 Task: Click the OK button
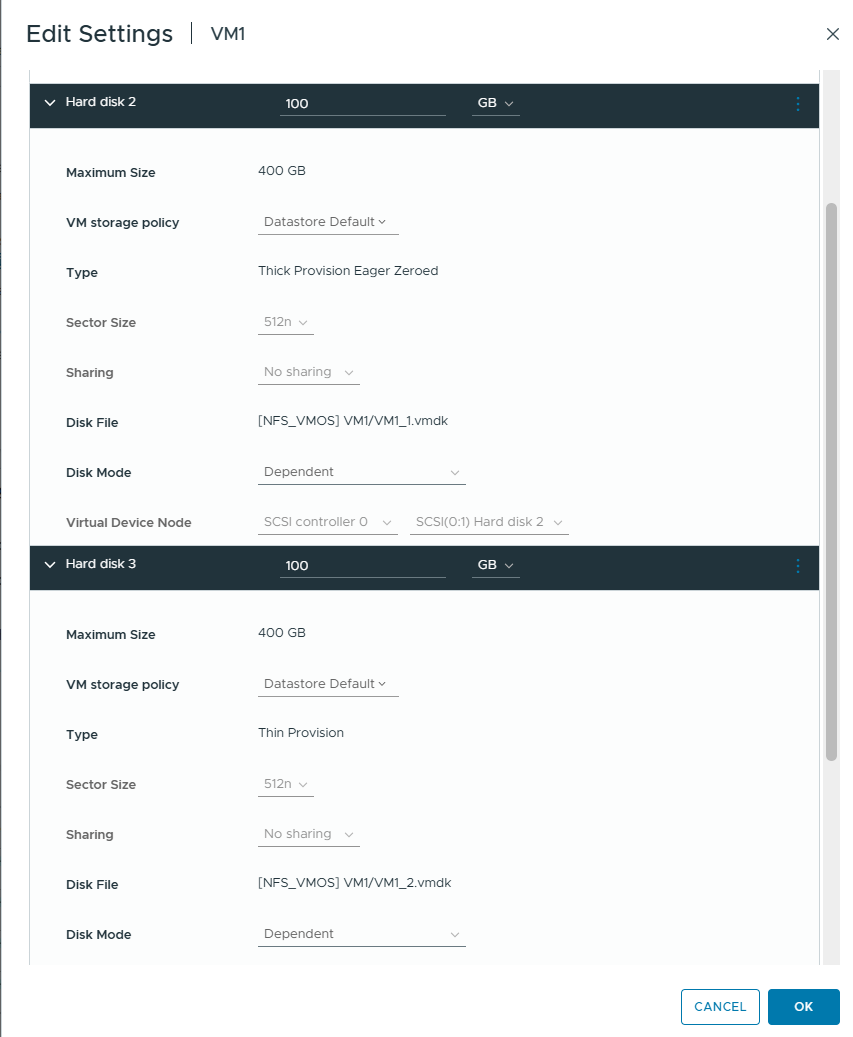pos(803,1007)
